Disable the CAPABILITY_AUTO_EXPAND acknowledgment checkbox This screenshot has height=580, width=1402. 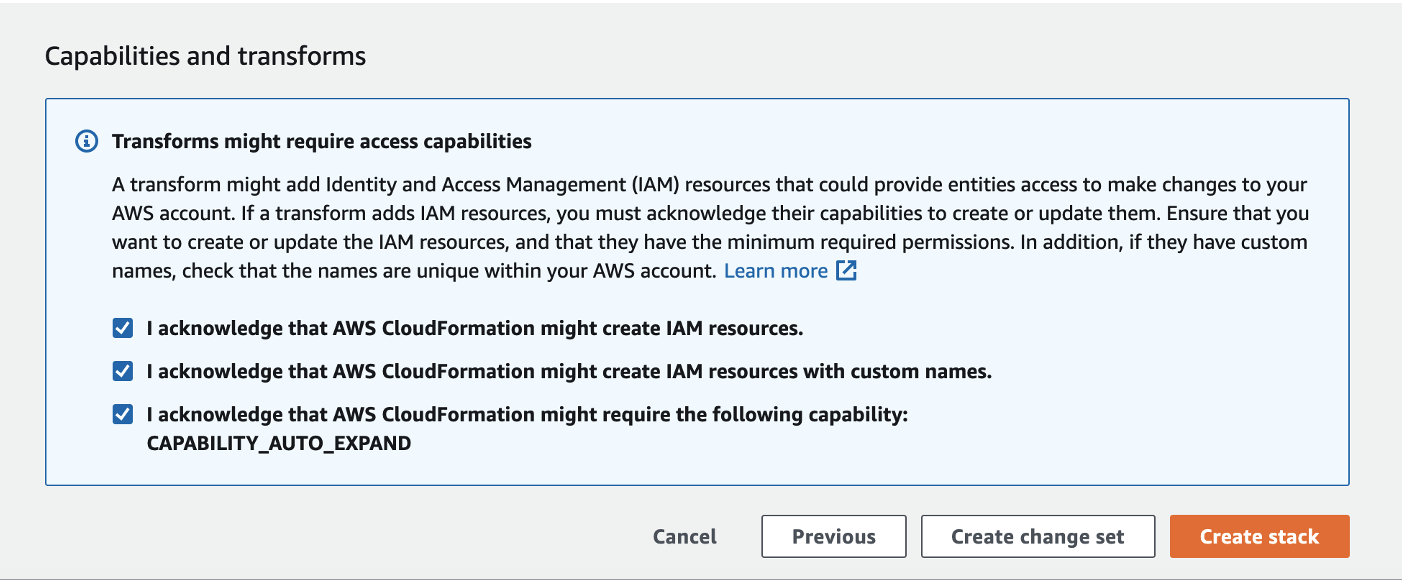122,414
